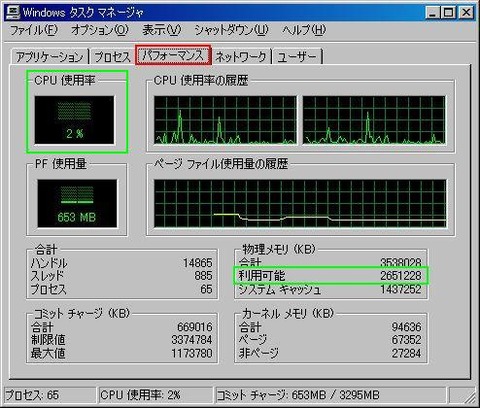Open the シャットダウン(U) menu
480x408 pixels.
point(231,30)
